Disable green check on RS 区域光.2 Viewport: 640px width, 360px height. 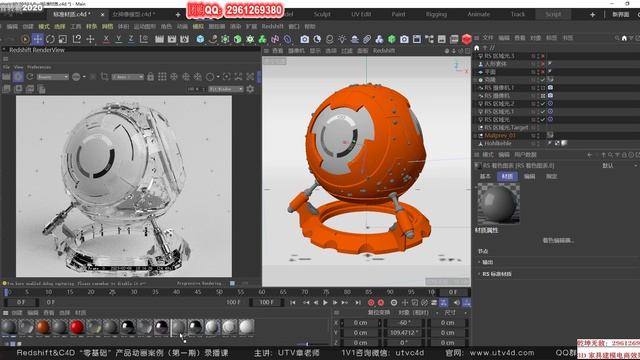pos(543,104)
